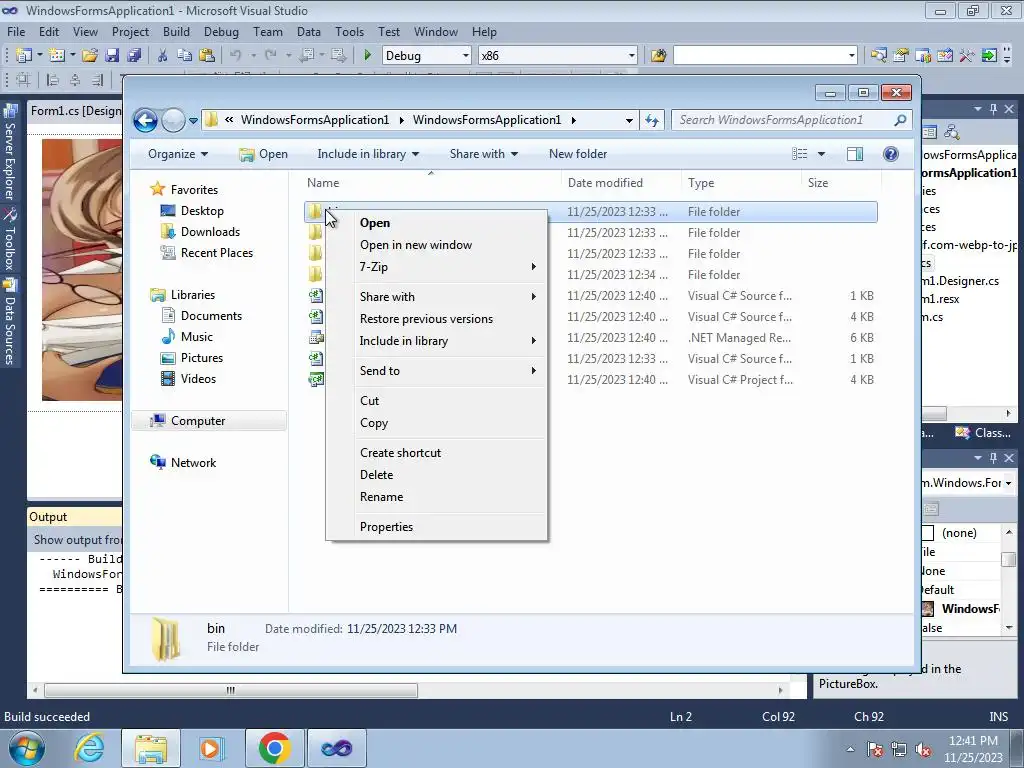Expand Share with toolbar dropdown
1024x768 pixels.
484,154
